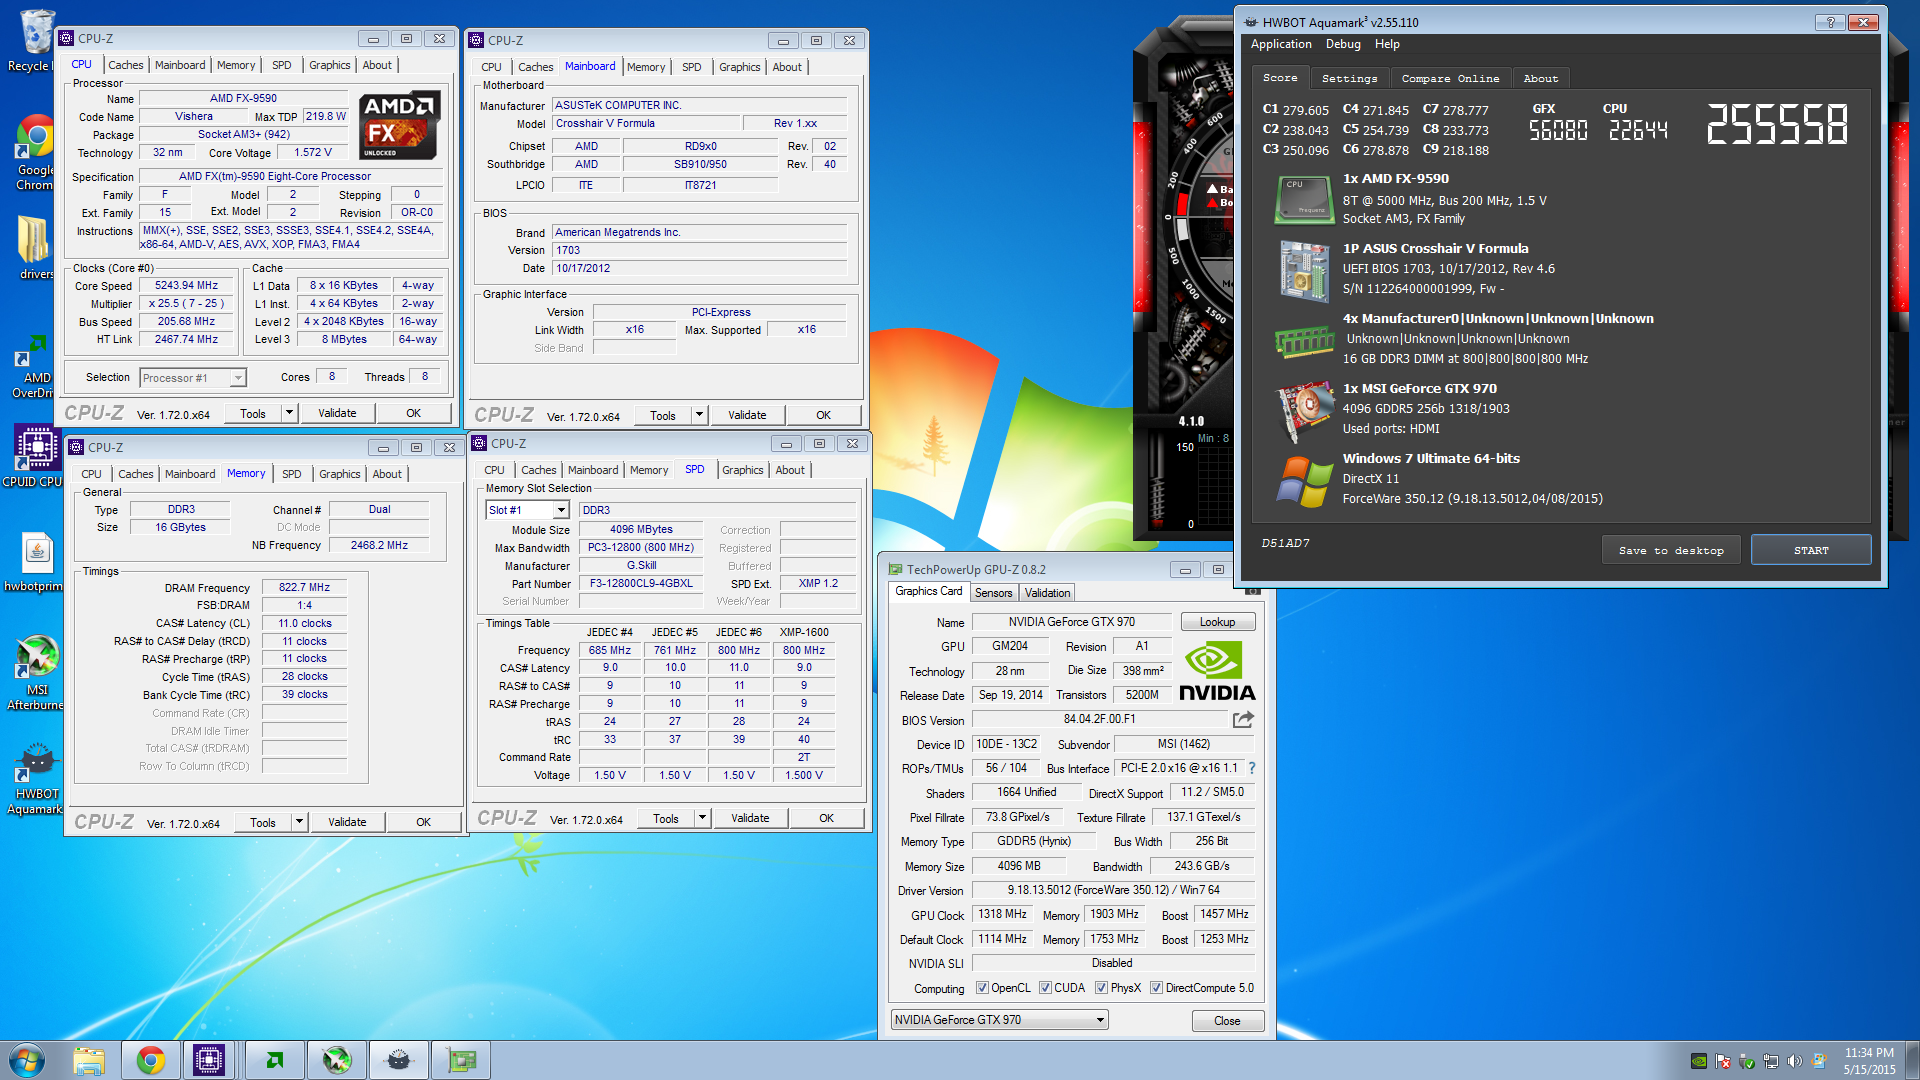Open the NVIDIA GeForce GTX 970 selector dropdown
The height and width of the screenshot is (1080, 1920).
click(999, 1020)
